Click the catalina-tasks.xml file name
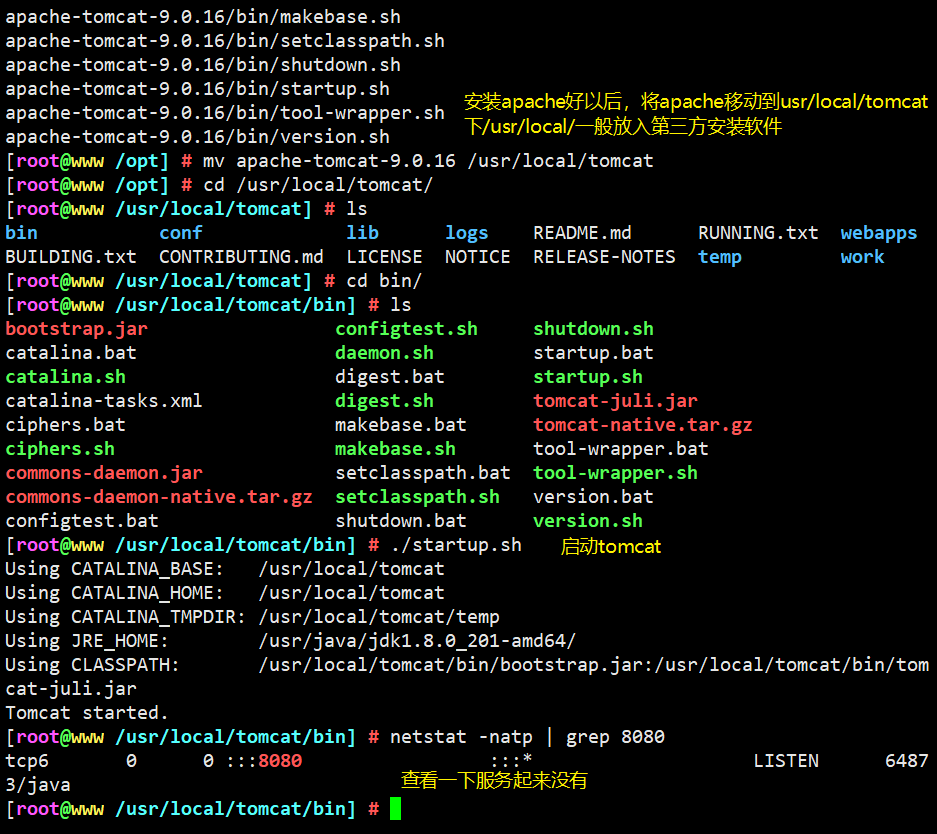 click(103, 401)
